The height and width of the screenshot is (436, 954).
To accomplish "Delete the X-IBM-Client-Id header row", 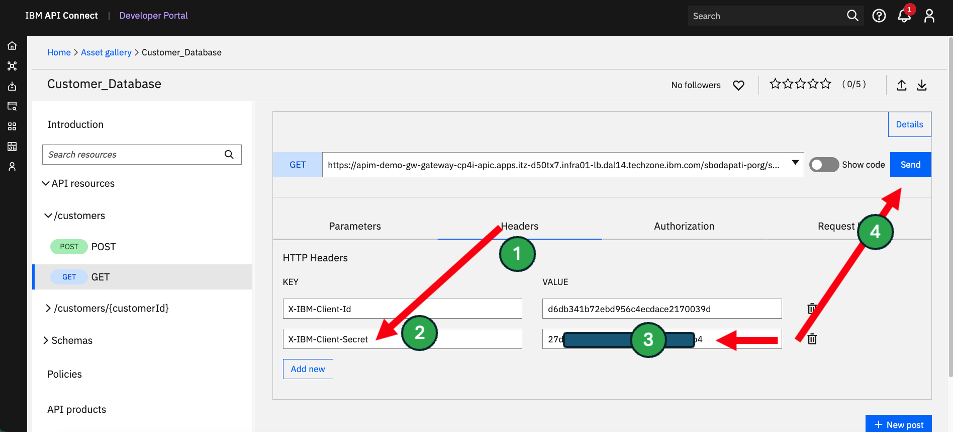I will (812, 308).
